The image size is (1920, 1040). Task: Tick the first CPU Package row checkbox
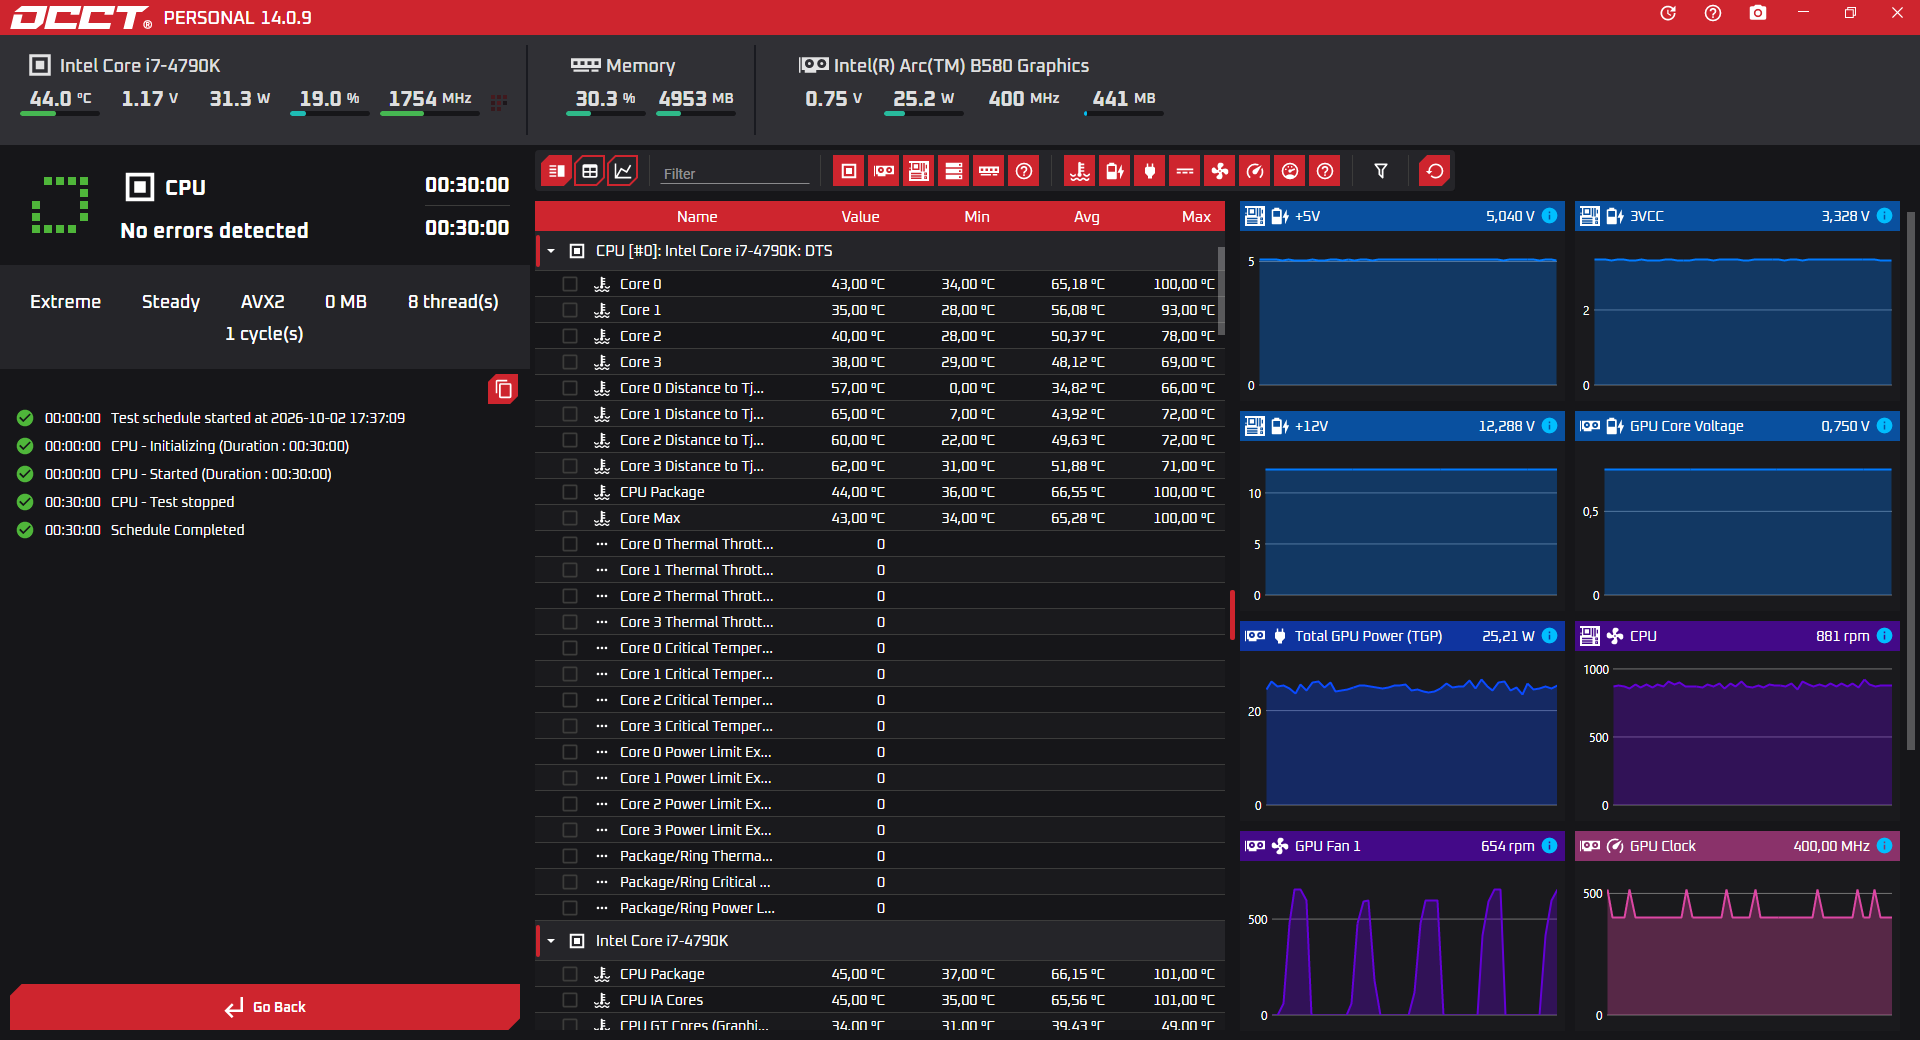click(570, 492)
